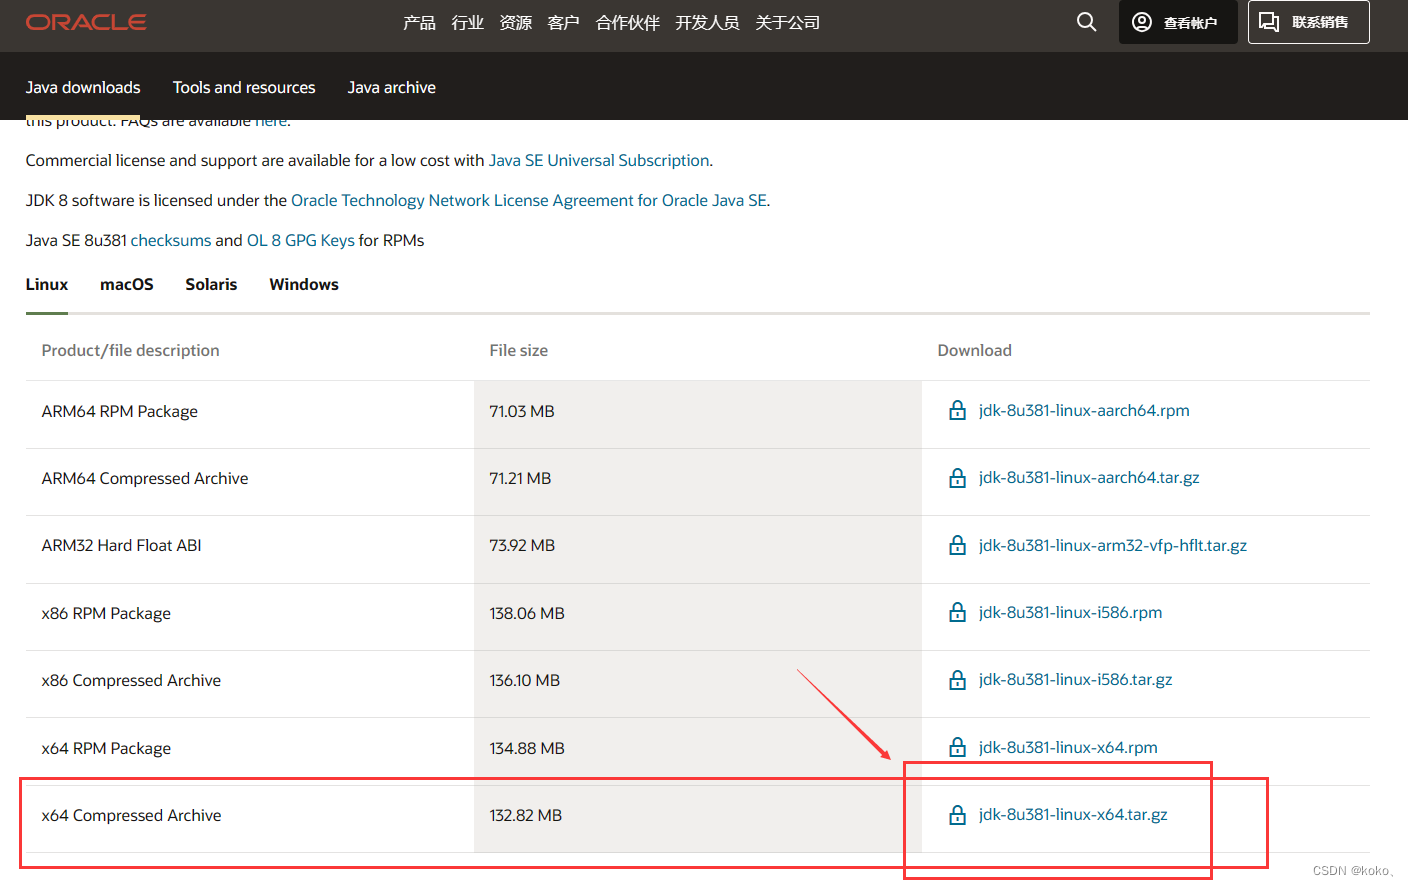The width and height of the screenshot is (1408, 886).
Task: Go to Java downloads section
Action: point(83,87)
